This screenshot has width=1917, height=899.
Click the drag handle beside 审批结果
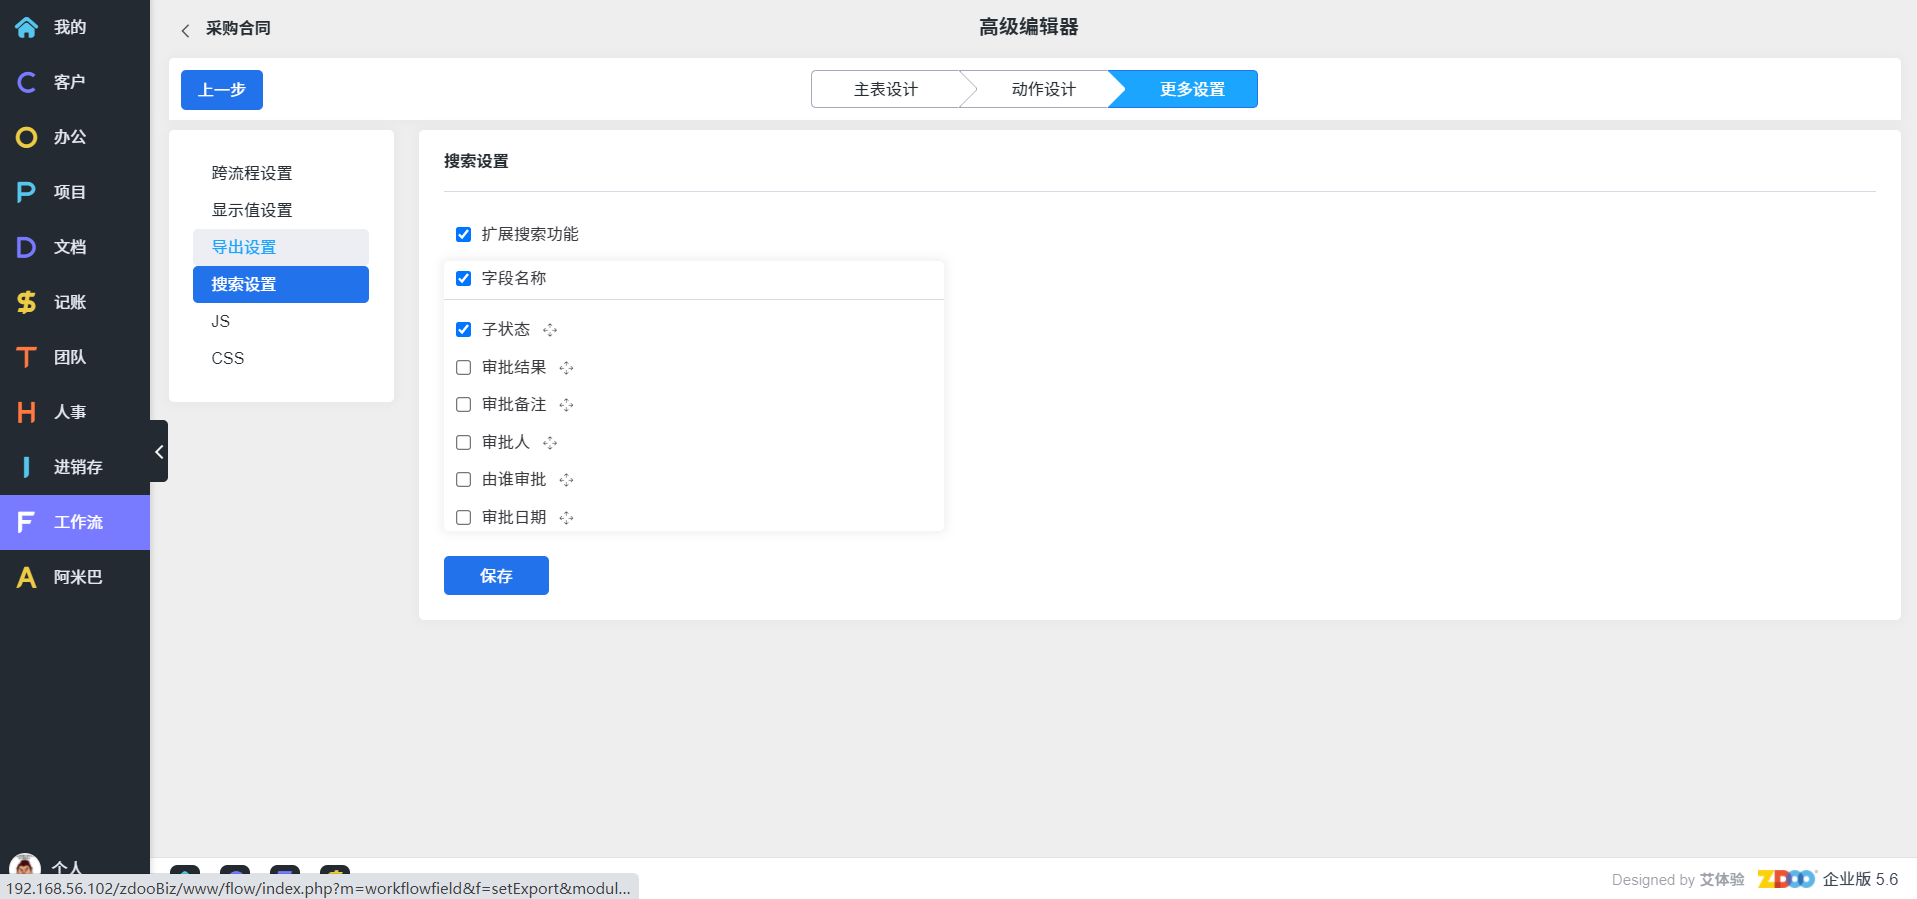point(567,368)
